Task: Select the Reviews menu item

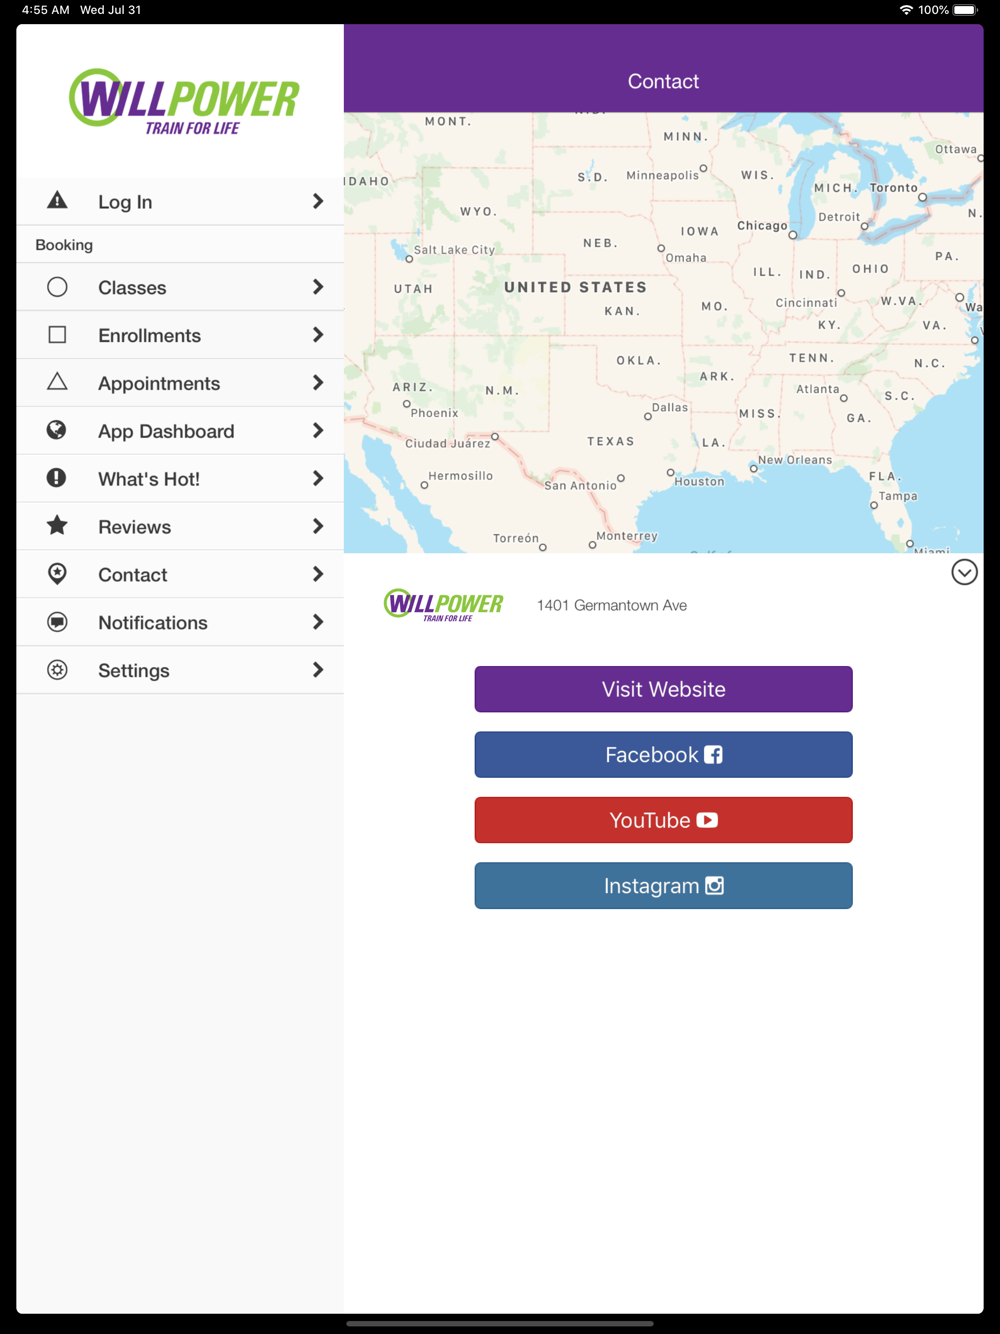Action: click(x=180, y=527)
